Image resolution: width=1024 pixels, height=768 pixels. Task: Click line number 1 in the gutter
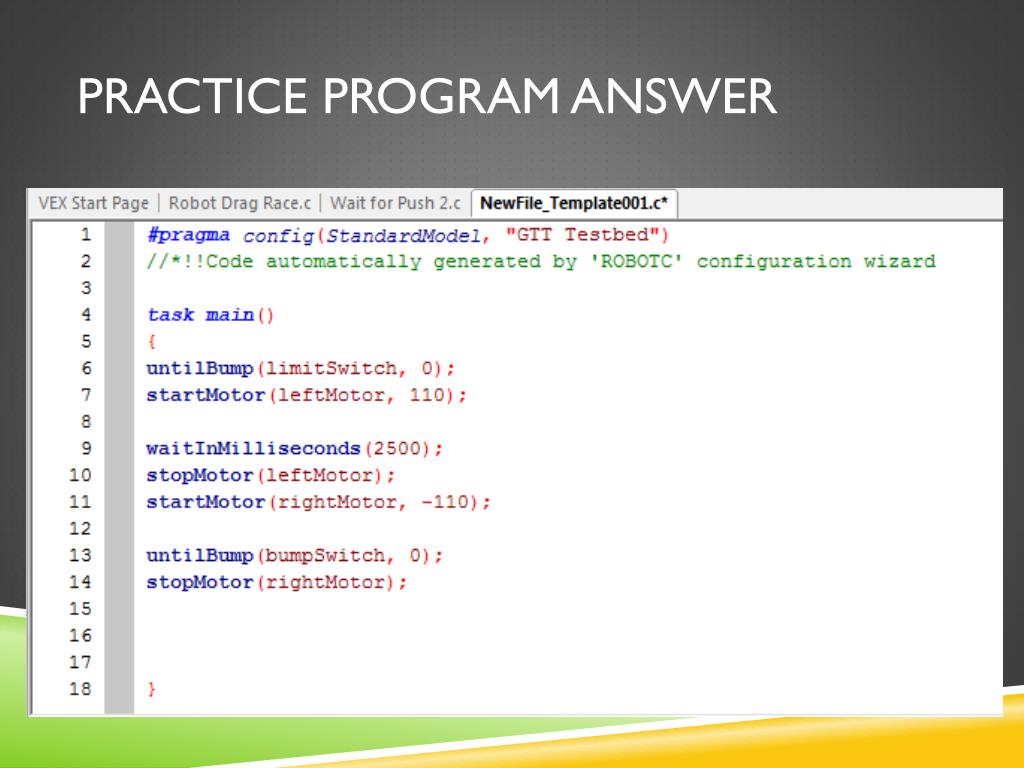coord(86,235)
